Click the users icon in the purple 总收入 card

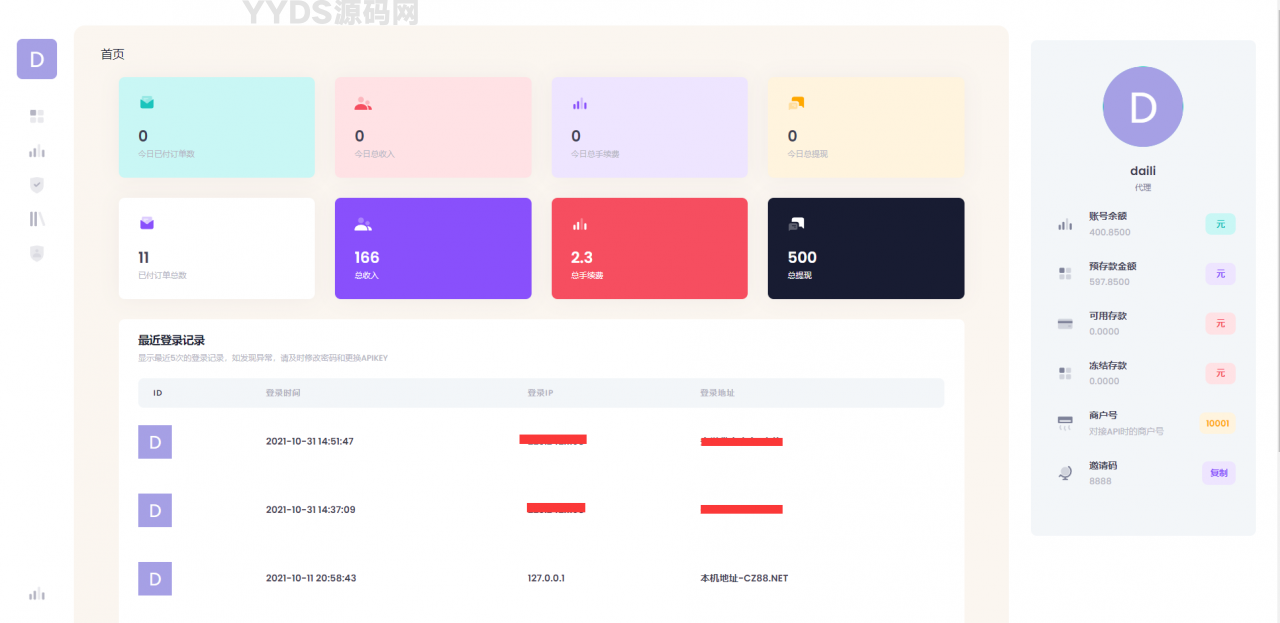(363, 225)
